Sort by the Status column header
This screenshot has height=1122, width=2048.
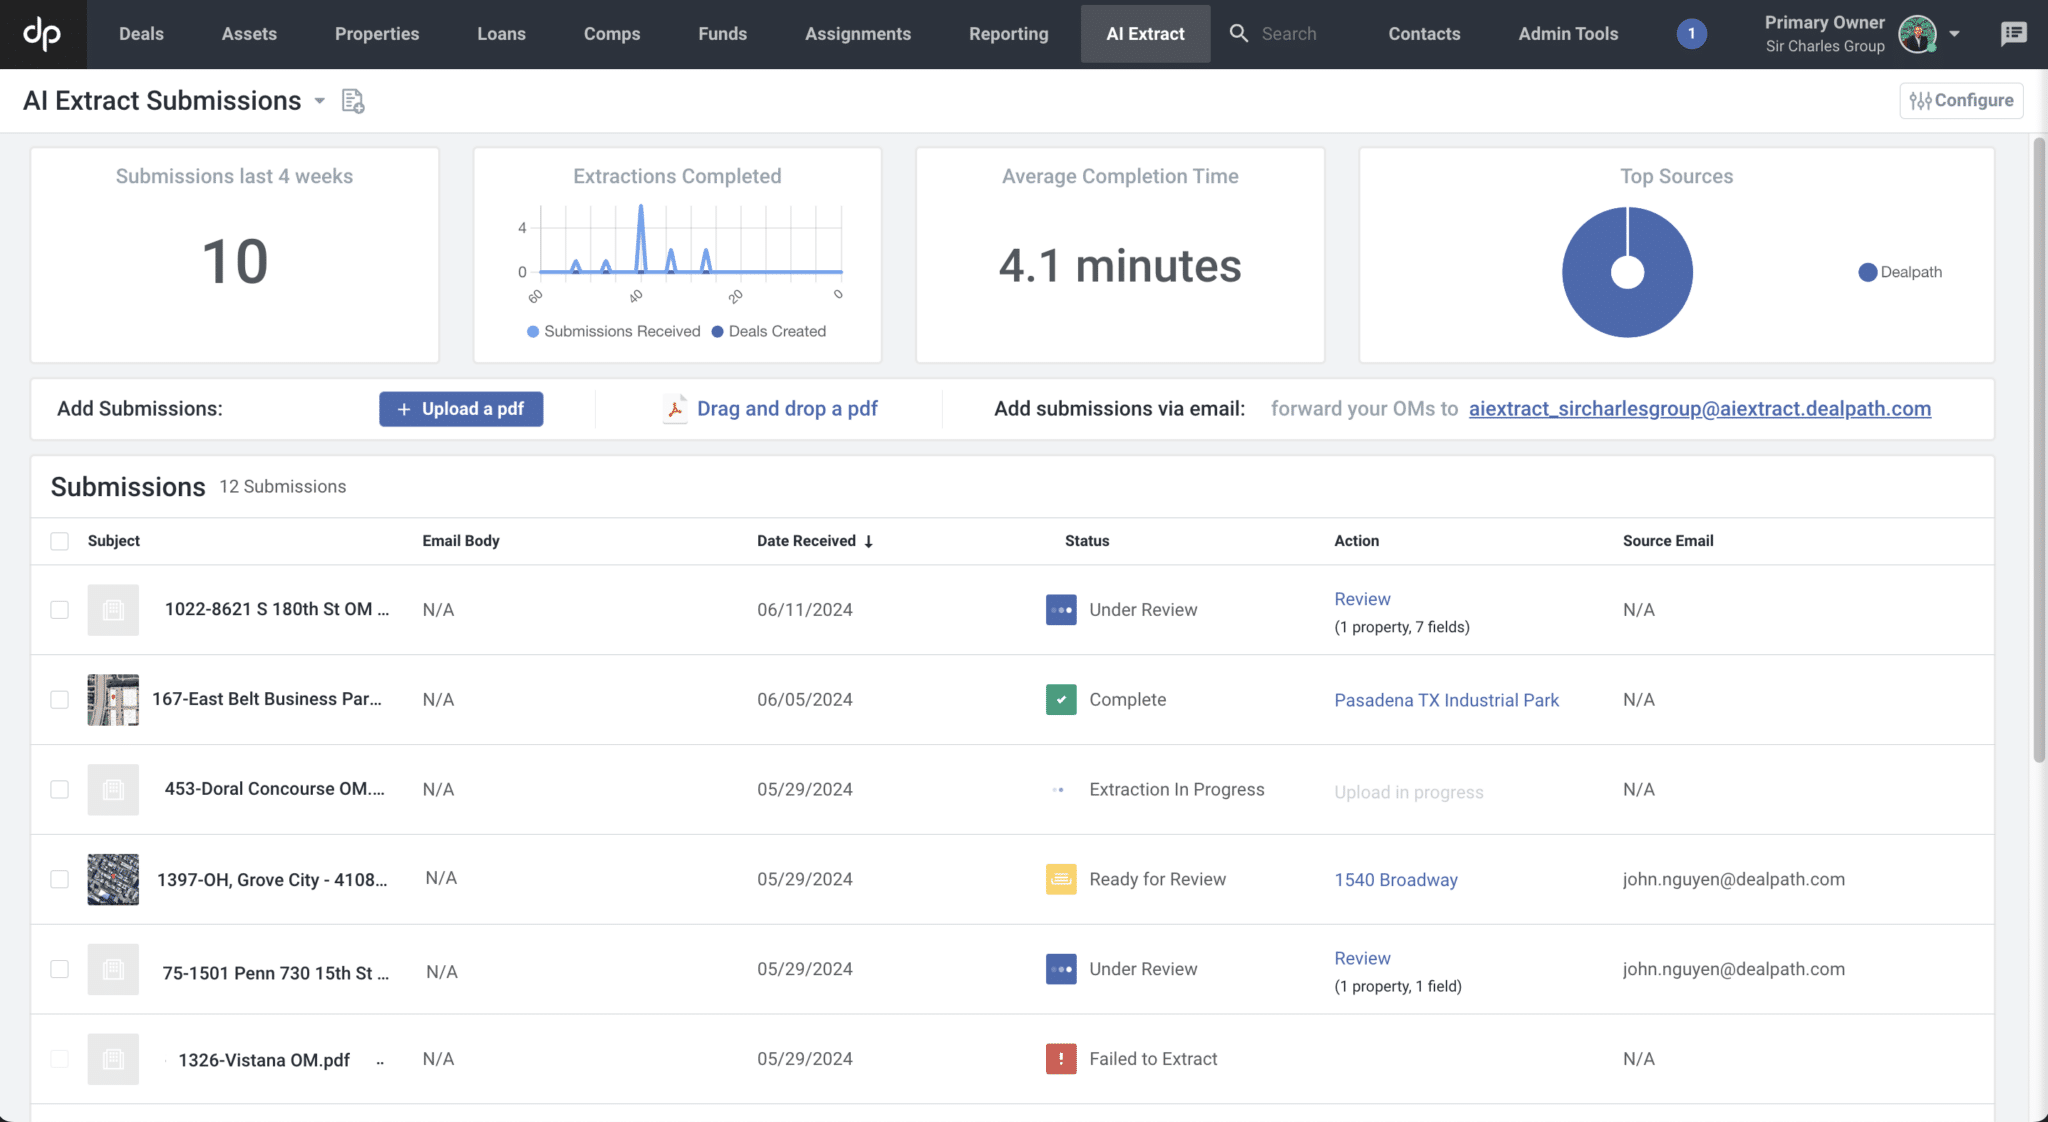click(x=1087, y=541)
